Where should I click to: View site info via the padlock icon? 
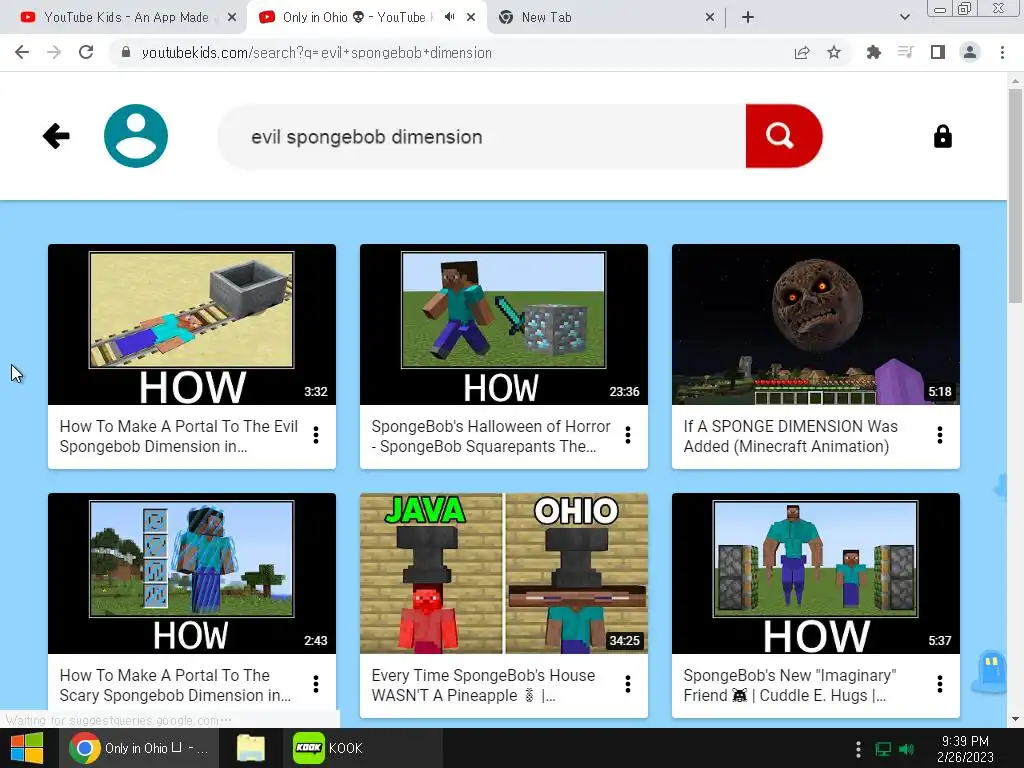(x=126, y=52)
